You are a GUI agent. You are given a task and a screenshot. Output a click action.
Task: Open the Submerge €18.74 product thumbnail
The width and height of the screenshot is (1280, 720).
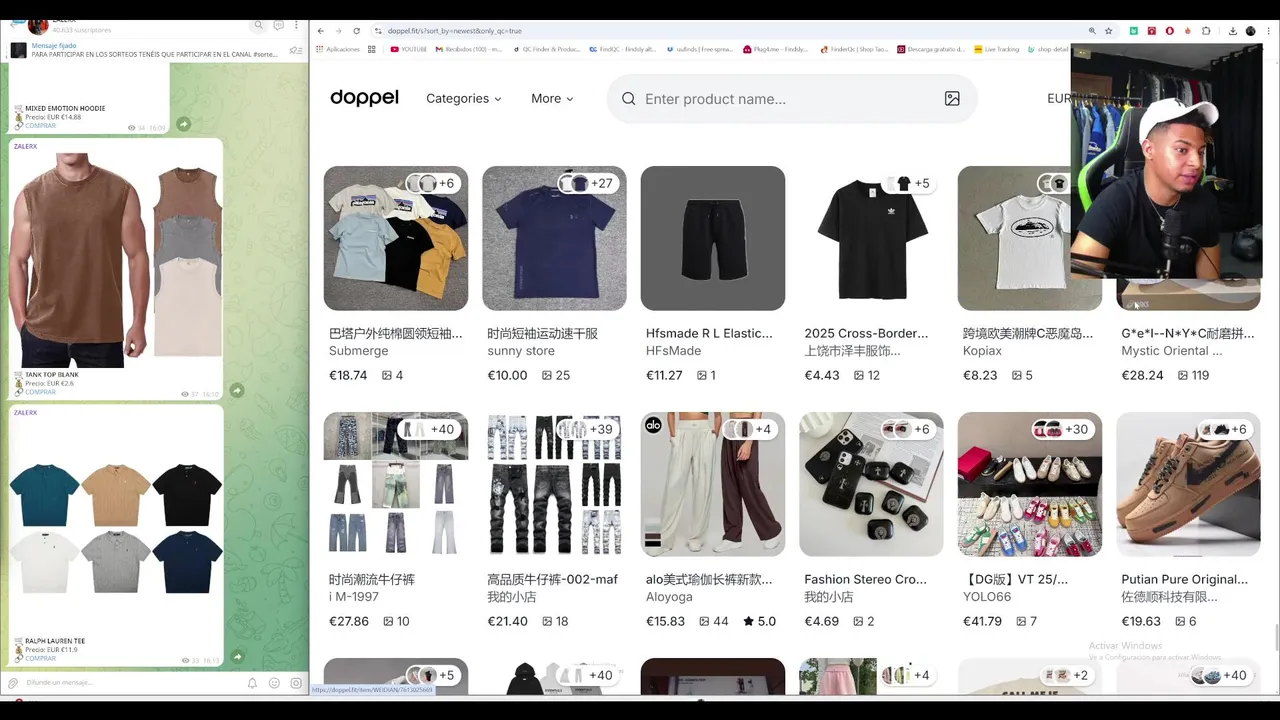[396, 238]
